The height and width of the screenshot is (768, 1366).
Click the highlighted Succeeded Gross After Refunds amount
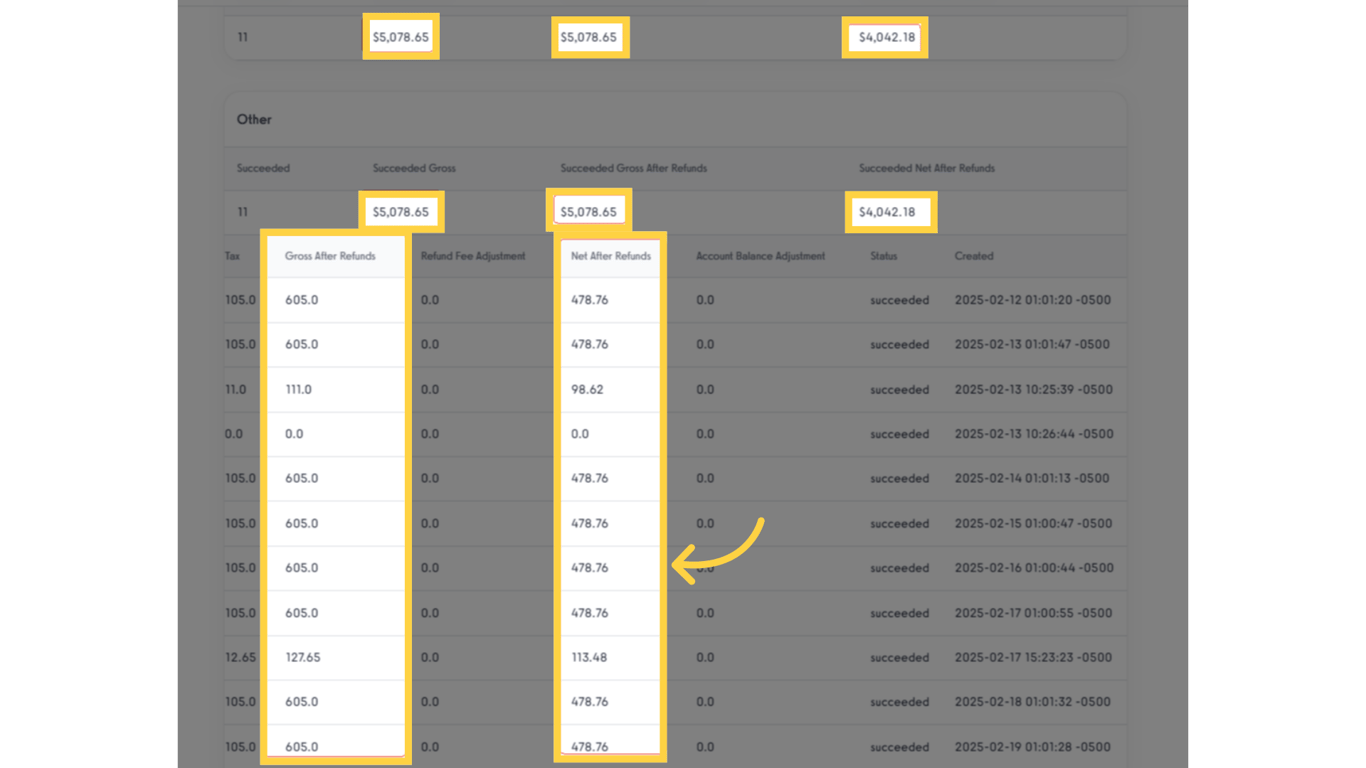590,211
